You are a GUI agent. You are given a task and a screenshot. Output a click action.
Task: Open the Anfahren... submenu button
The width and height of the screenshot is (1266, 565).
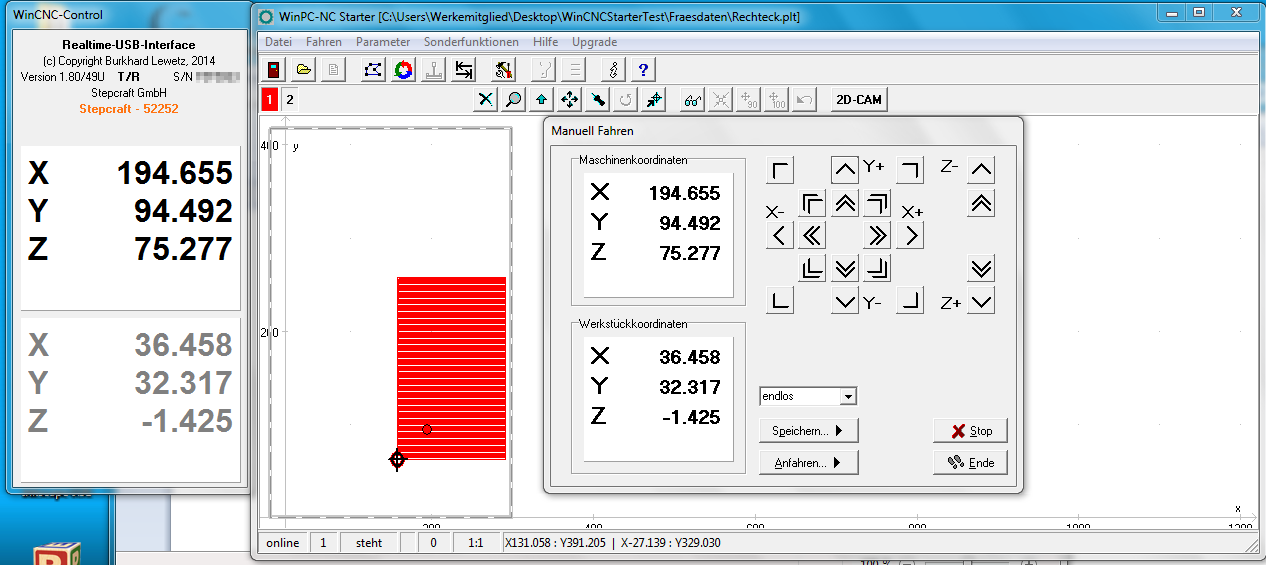[x=809, y=463]
